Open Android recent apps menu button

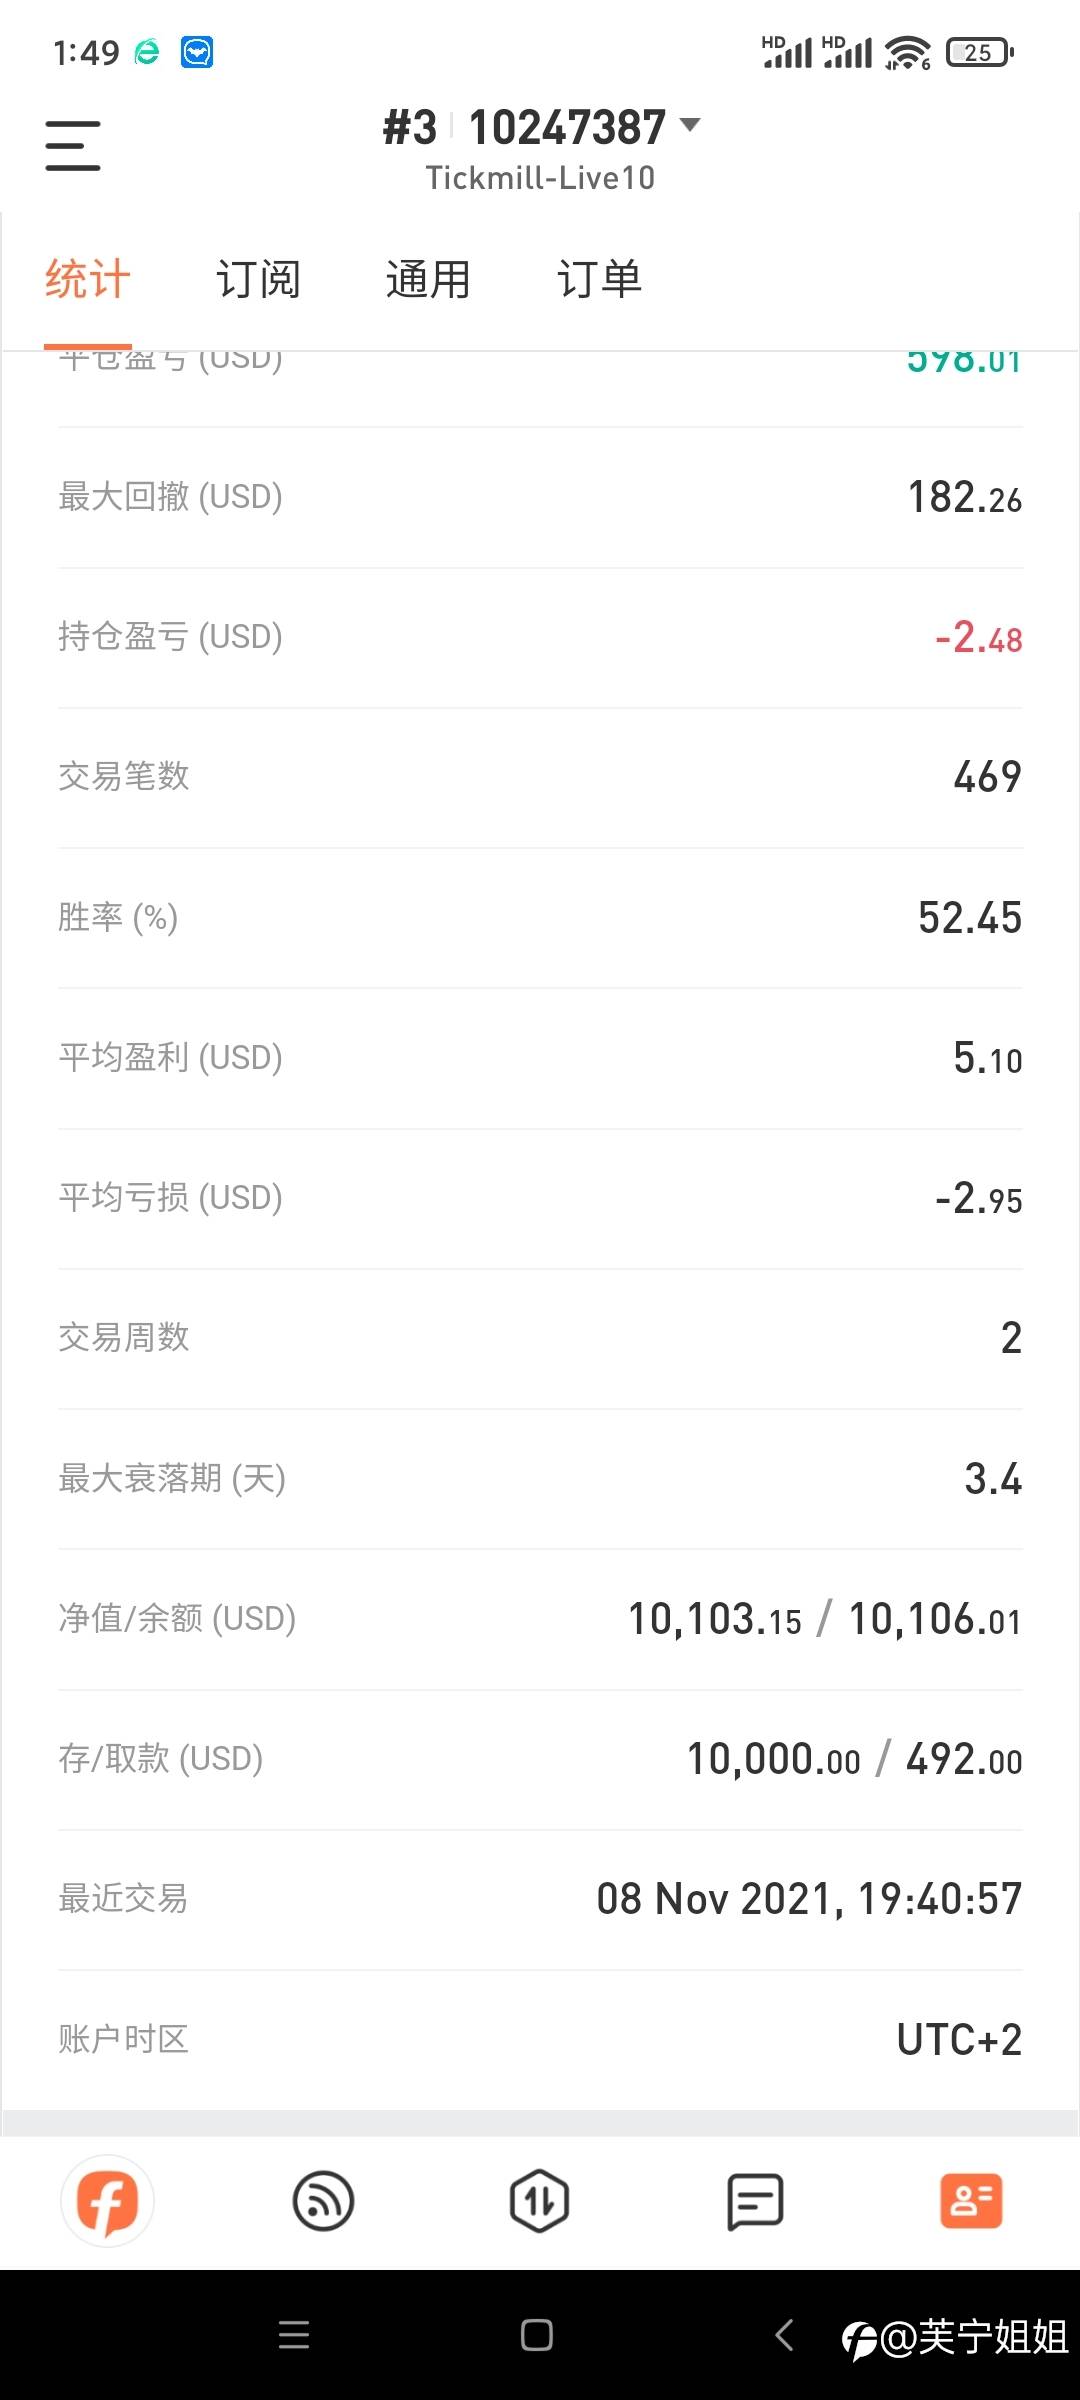[294, 2335]
